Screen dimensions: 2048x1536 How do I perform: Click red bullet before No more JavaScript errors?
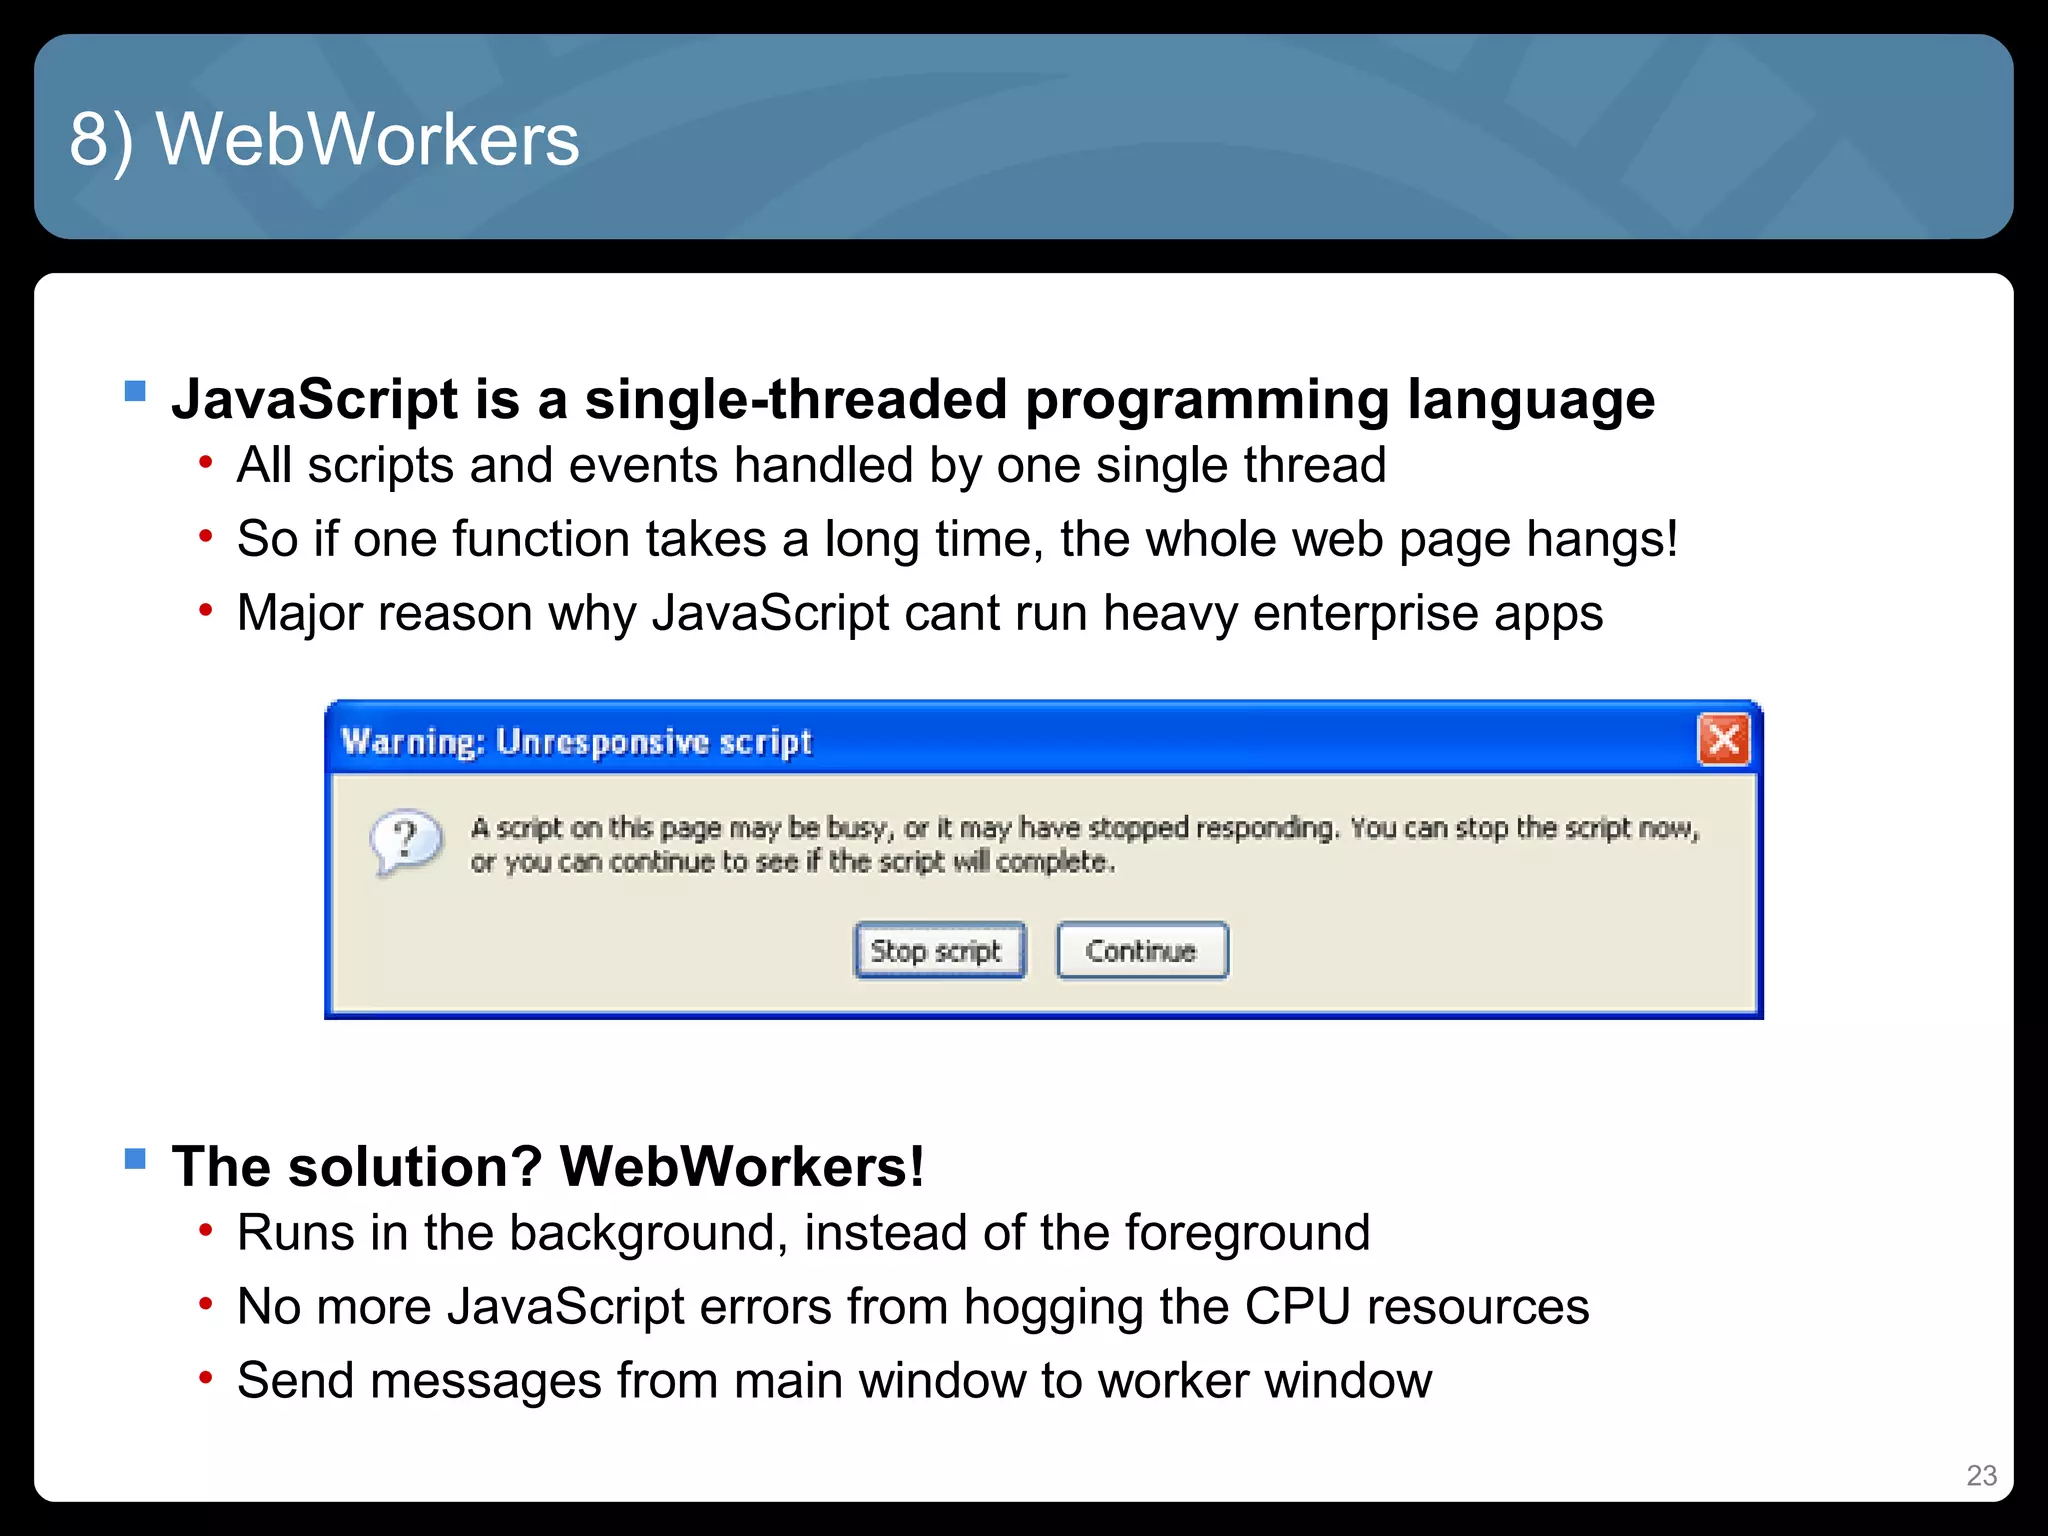click(x=206, y=1304)
